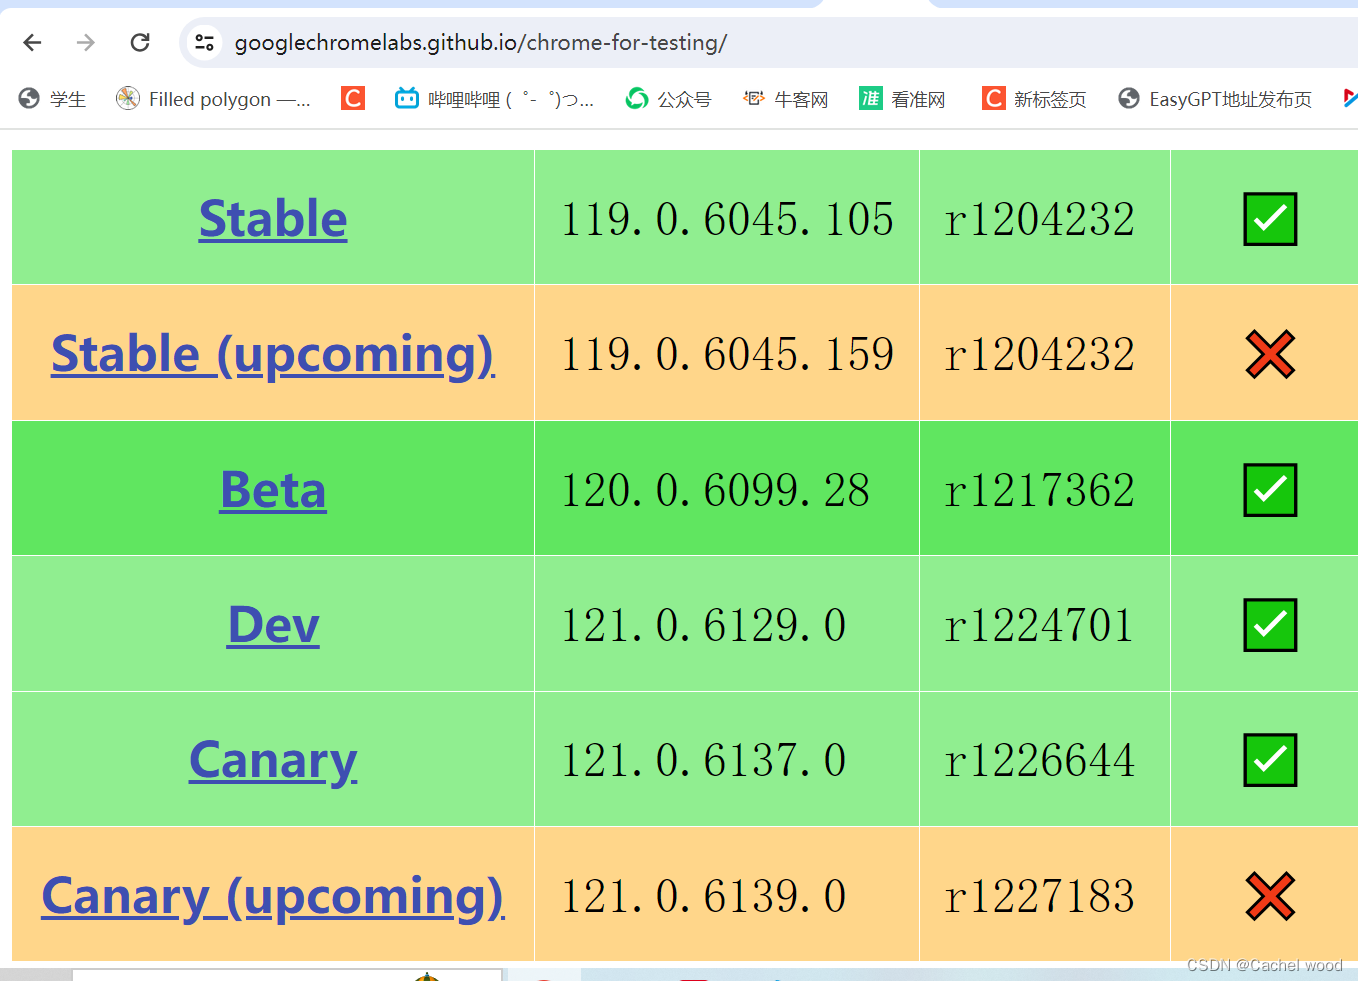Select version text 121.0.6137.0
This screenshot has height=981, width=1358.
(x=703, y=760)
